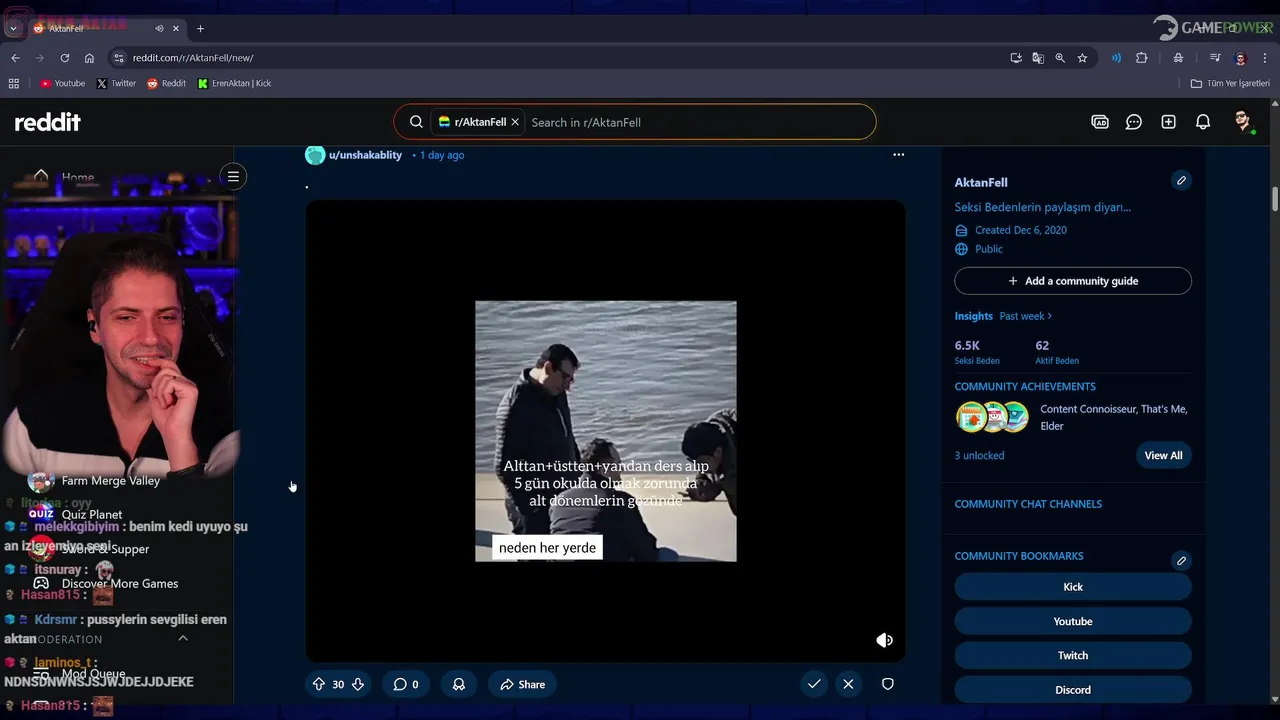This screenshot has height=720, width=1280.
Task: Click the Reddit logo
Action: pyautogui.click(x=47, y=122)
